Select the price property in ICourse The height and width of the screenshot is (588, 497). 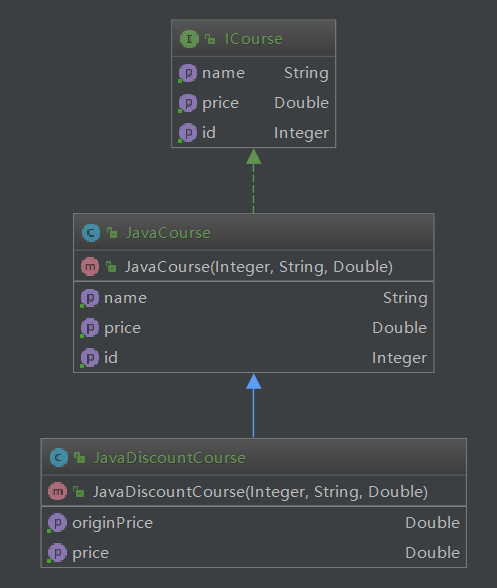coord(254,103)
